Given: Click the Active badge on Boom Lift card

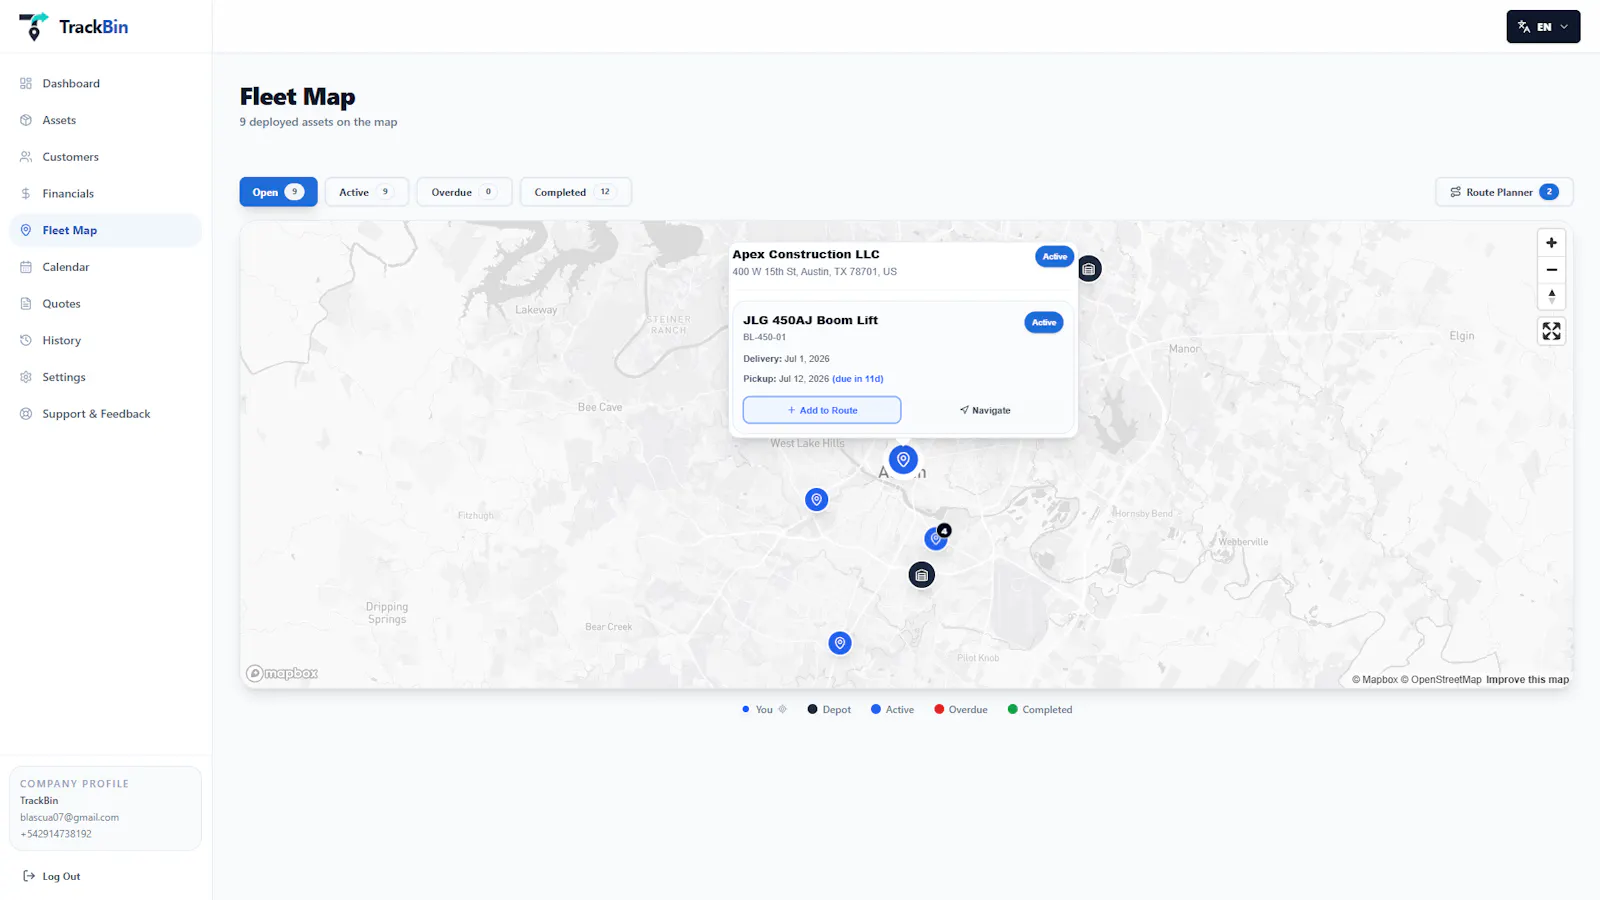Looking at the screenshot, I should 1044,322.
